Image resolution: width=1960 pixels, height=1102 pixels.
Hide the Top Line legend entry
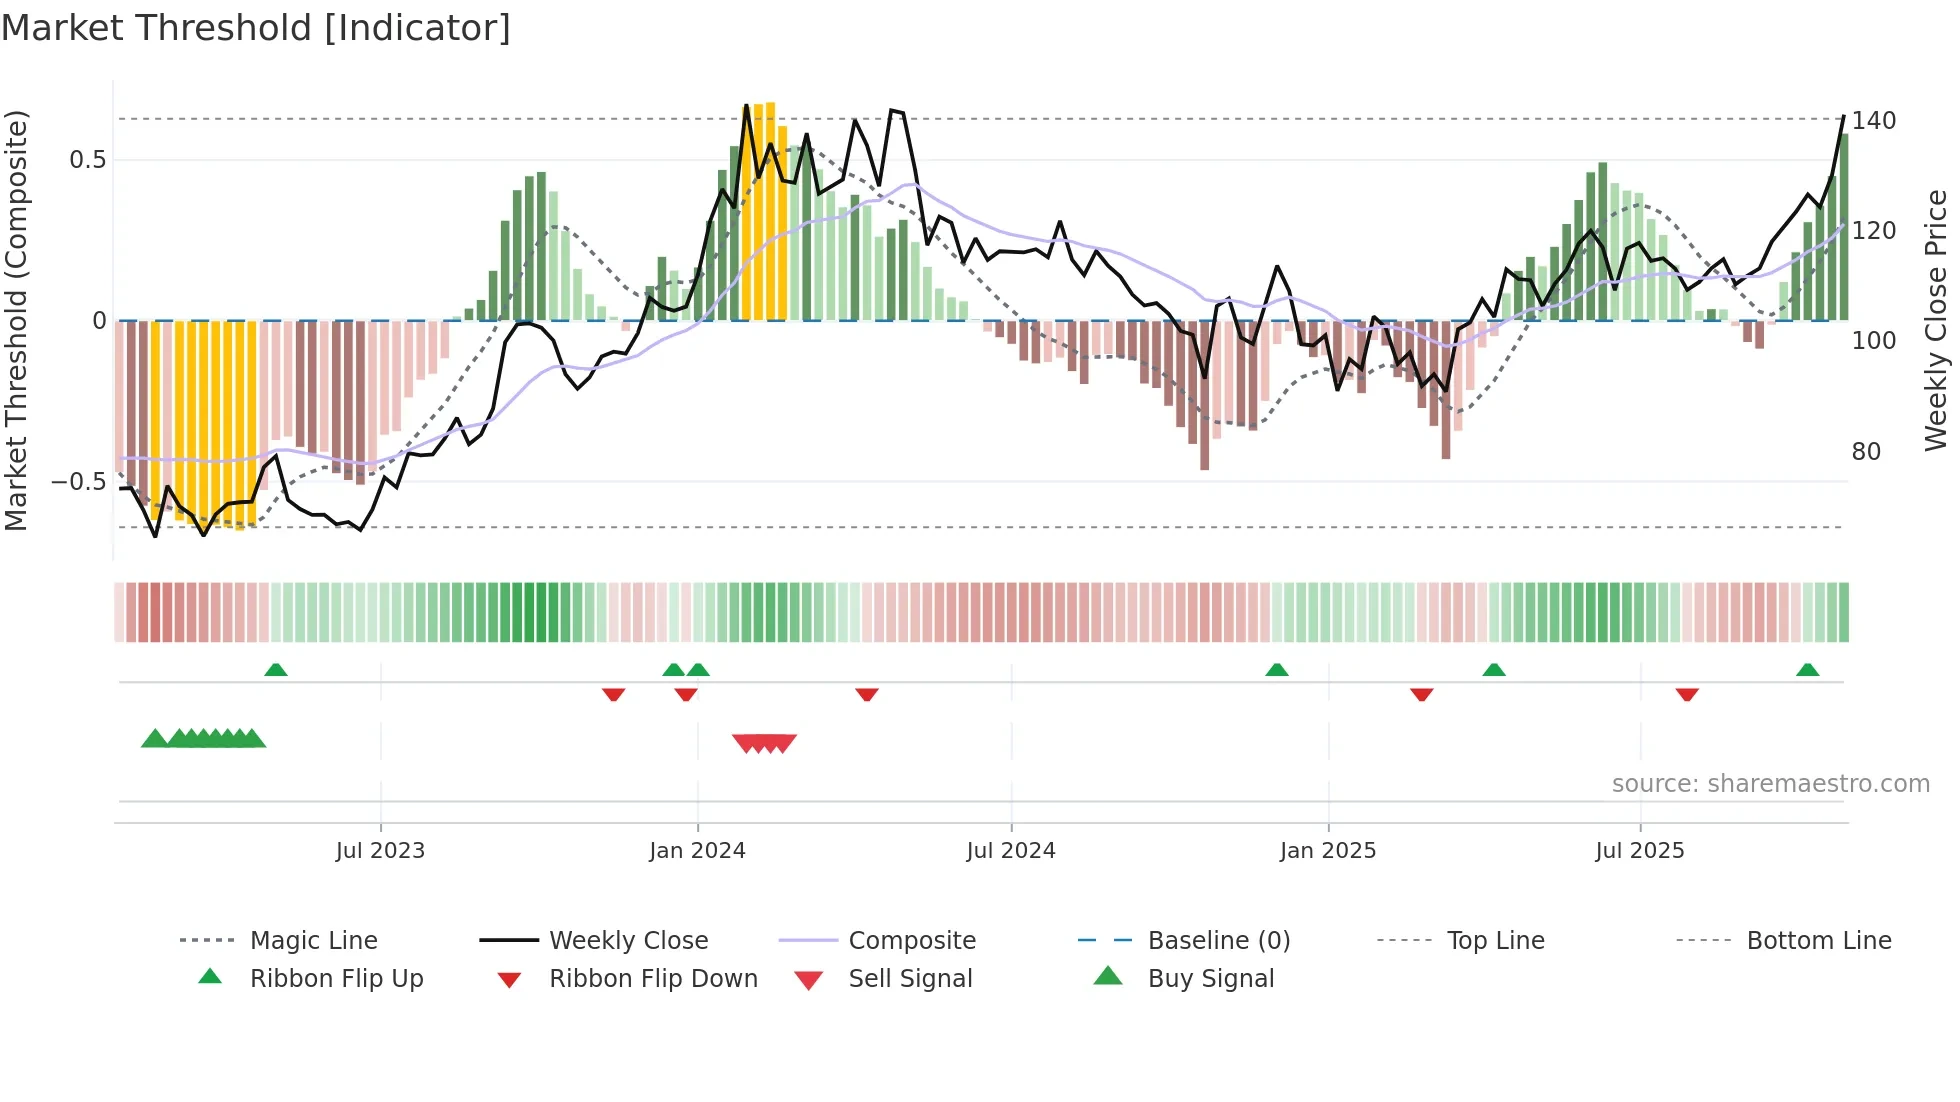click(1495, 941)
